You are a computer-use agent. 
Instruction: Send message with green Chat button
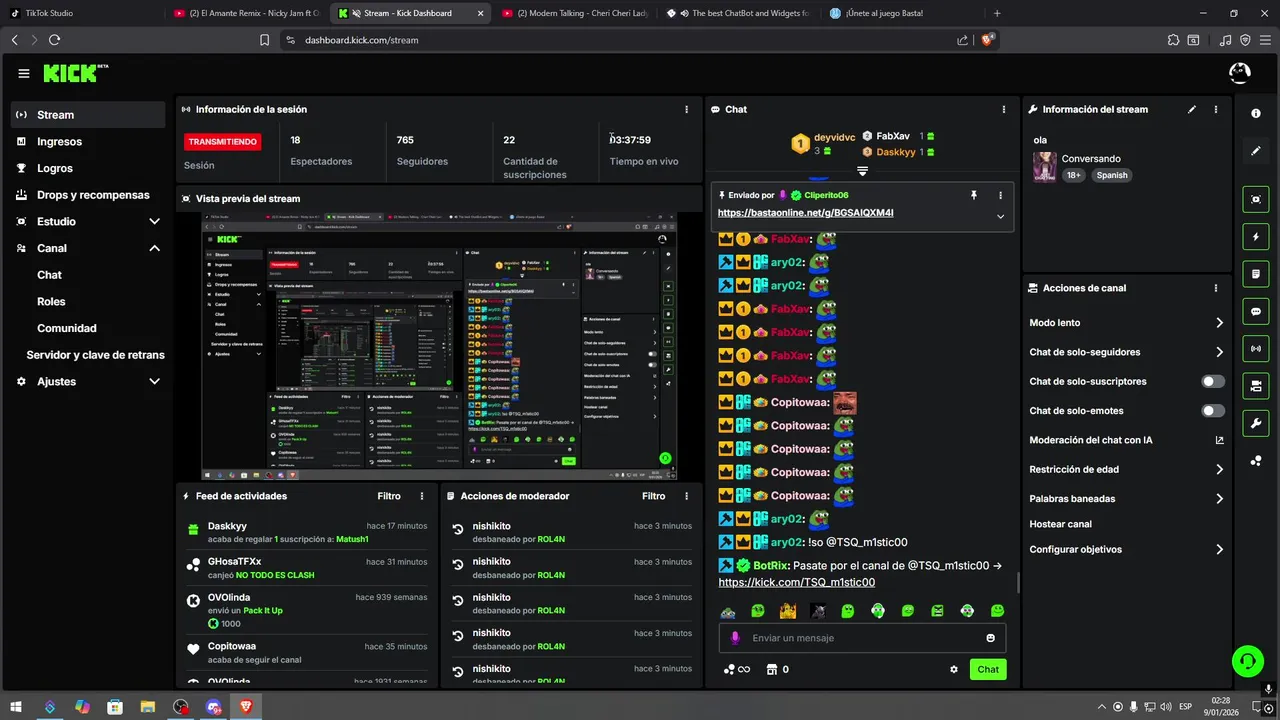click(988, 669)
